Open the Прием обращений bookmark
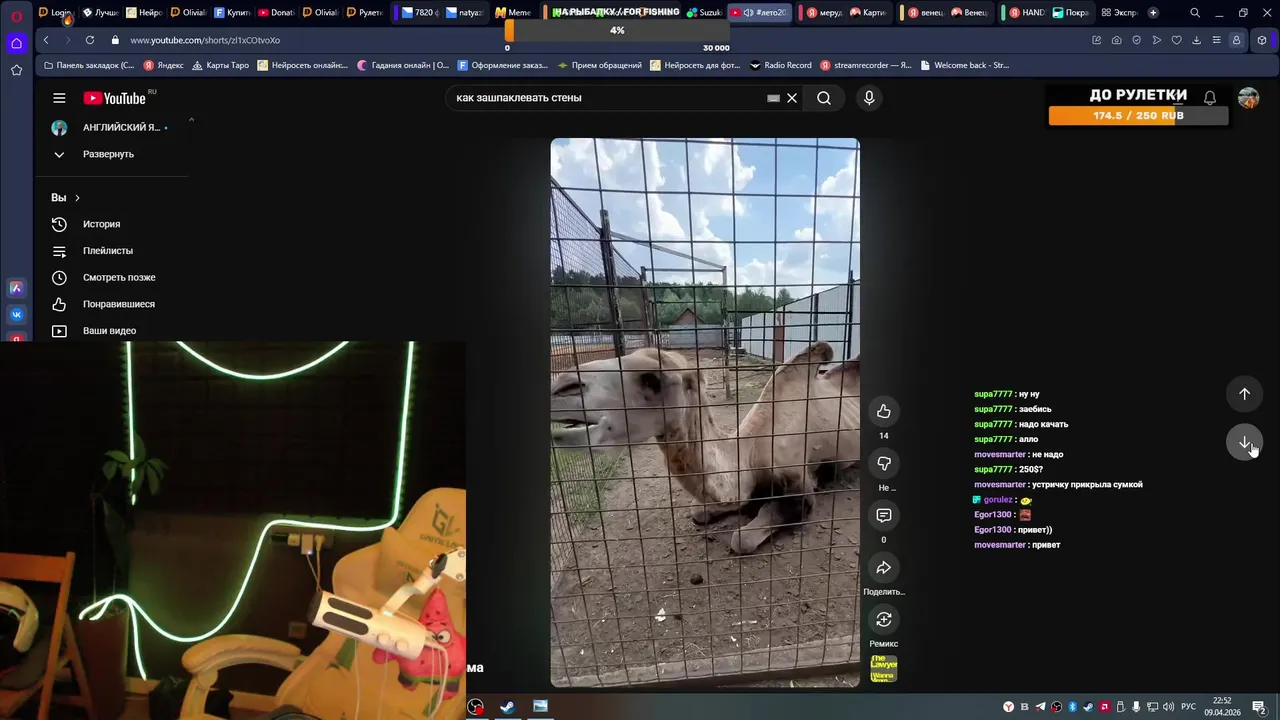 pos(600,65)
